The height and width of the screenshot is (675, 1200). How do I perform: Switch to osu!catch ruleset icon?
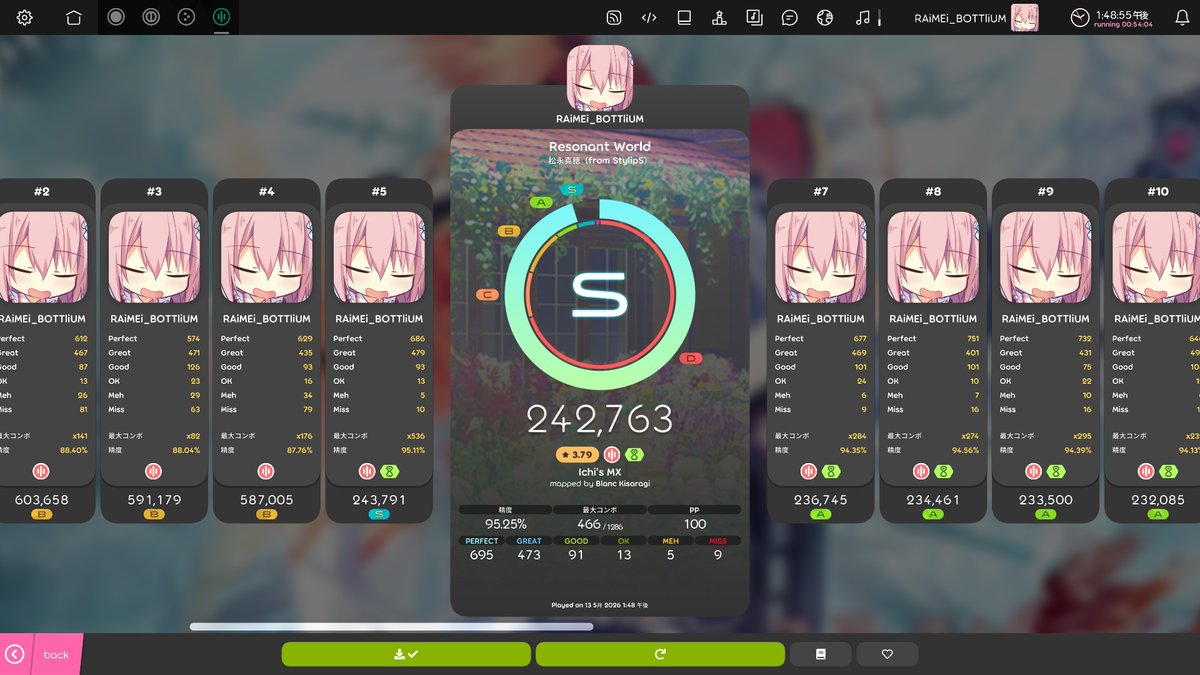tap(185, 17)
